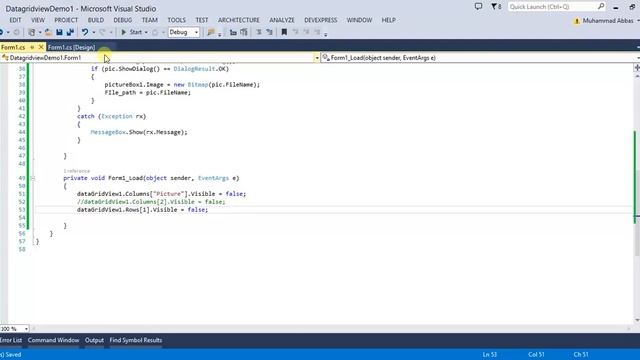The width and height of the screenshot is (640, 360).
Task: Open the Error List panel tab
Action: point(11,340)
